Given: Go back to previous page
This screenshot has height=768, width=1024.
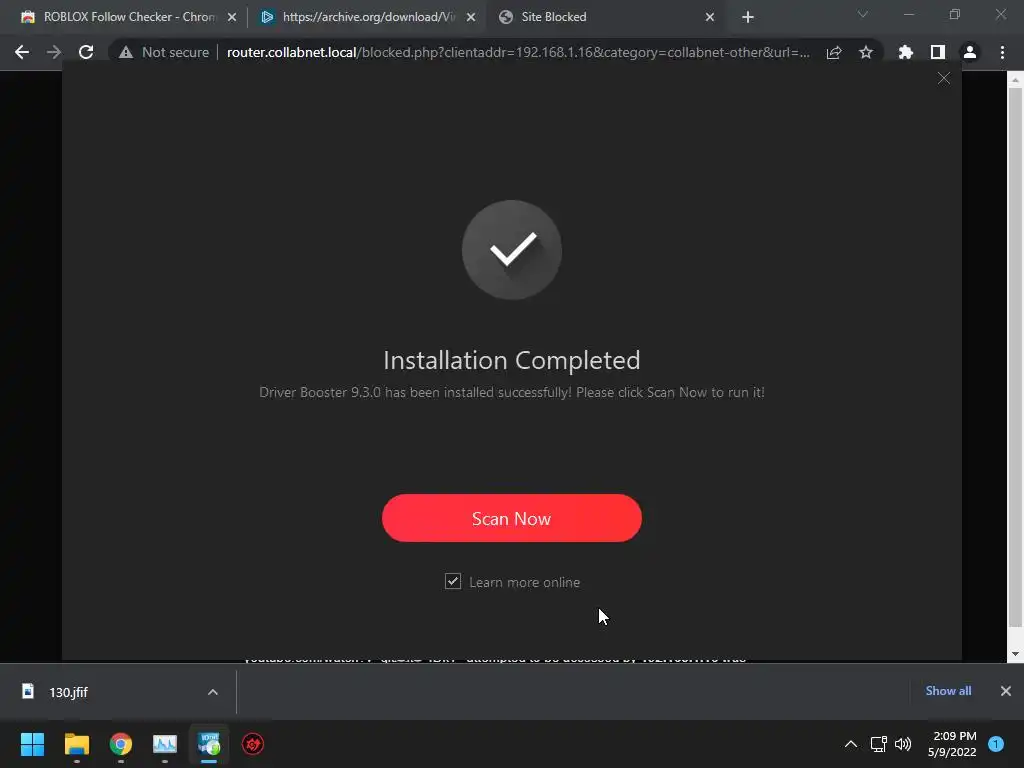Looking at the screenshot, I should point(22,52).
